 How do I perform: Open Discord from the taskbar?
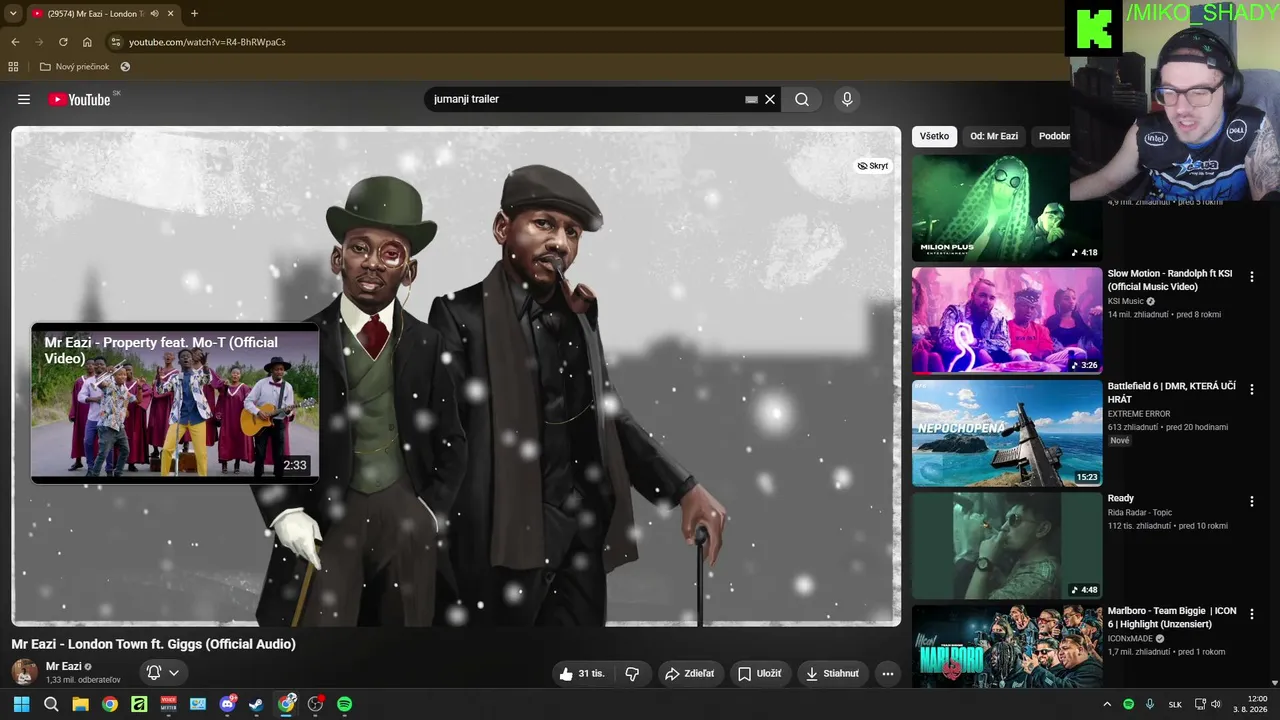[227, 704]
